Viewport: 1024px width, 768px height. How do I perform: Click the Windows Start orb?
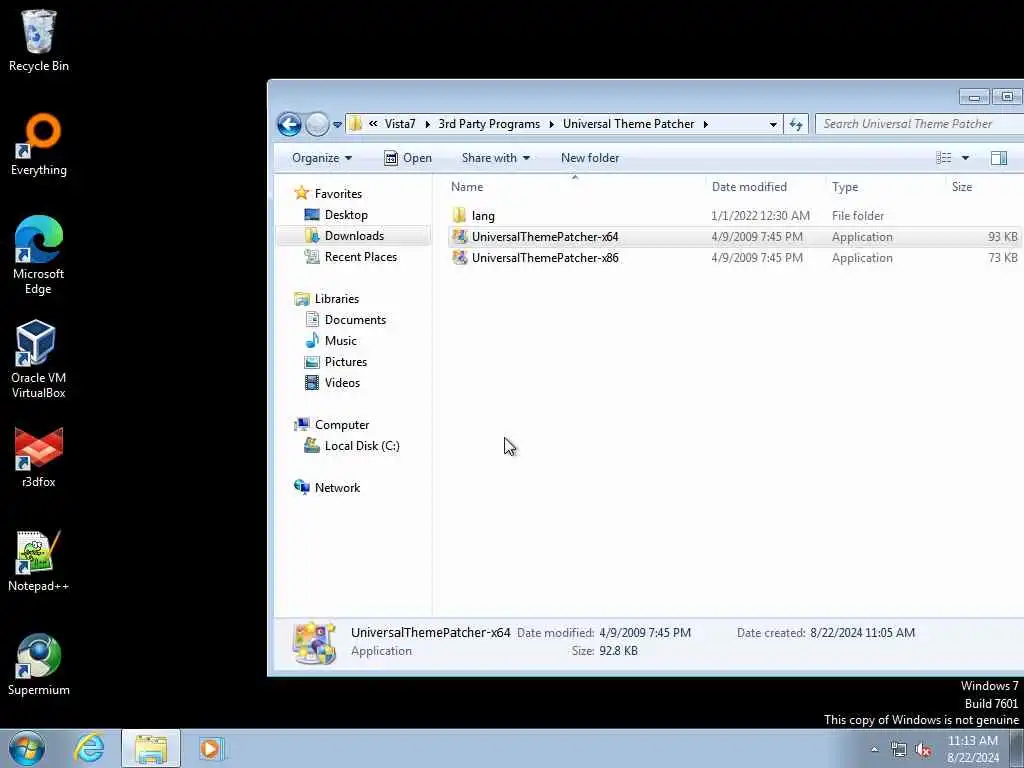tap(27, 748)
